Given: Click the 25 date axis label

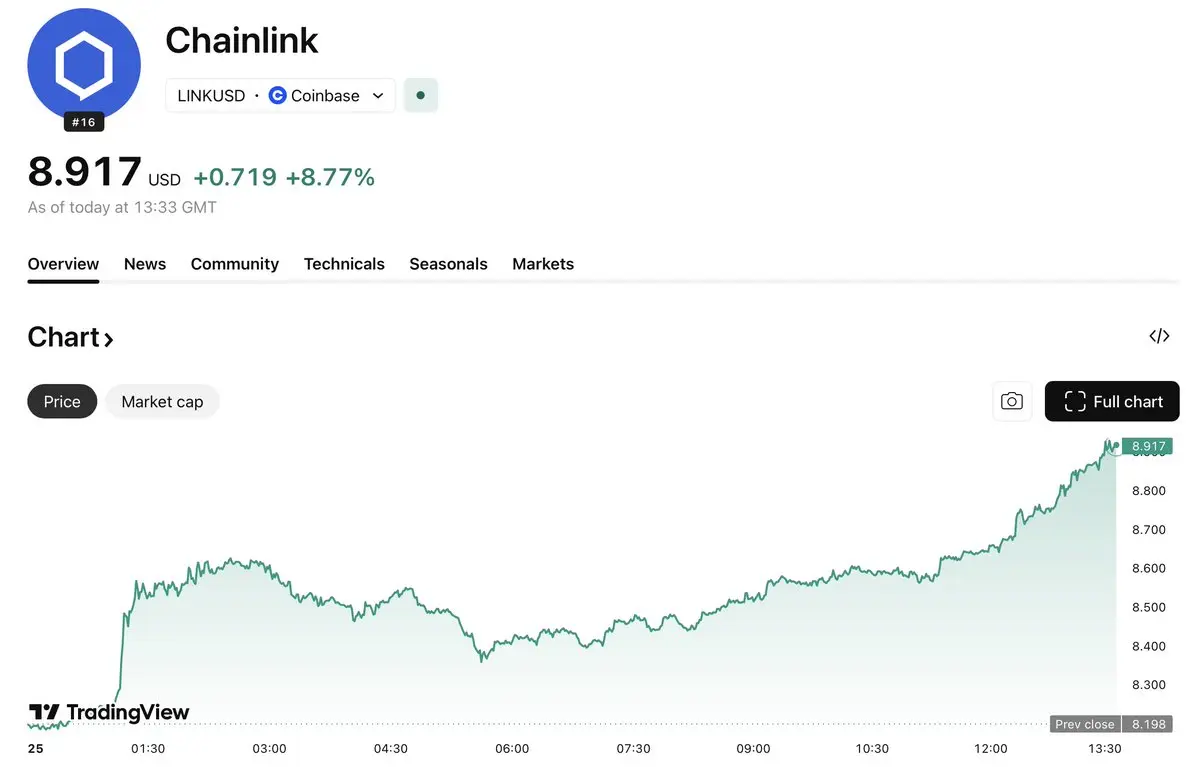Looking at the screenshot, I should [x=35, y=749].
